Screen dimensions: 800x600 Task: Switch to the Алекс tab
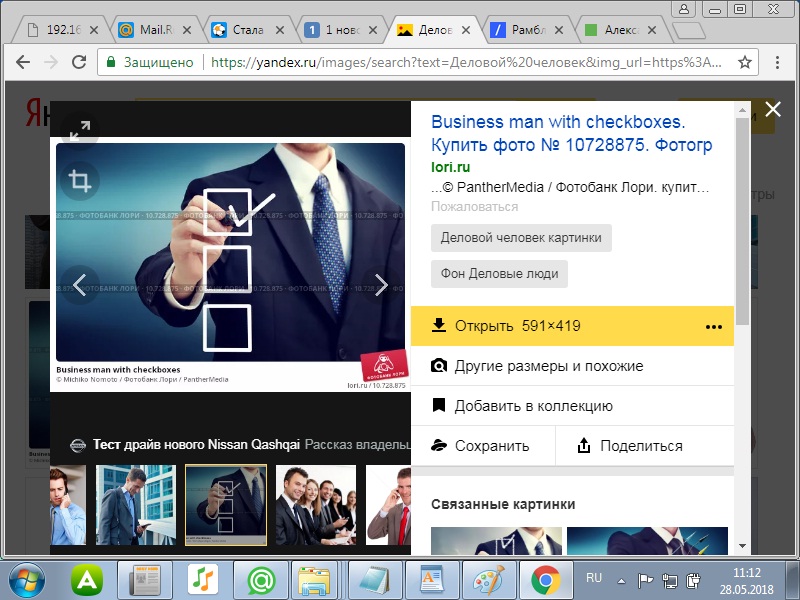(617, 30)
